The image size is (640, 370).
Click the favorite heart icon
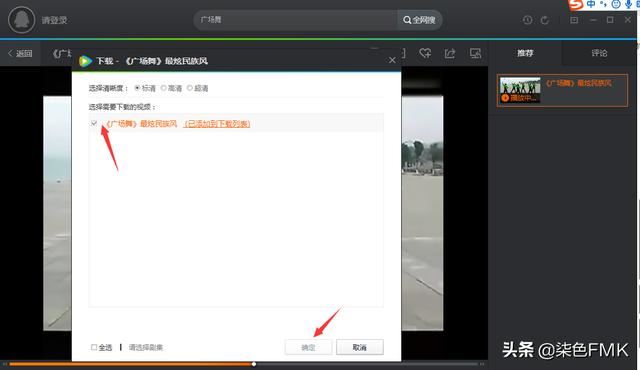(425, 53)
